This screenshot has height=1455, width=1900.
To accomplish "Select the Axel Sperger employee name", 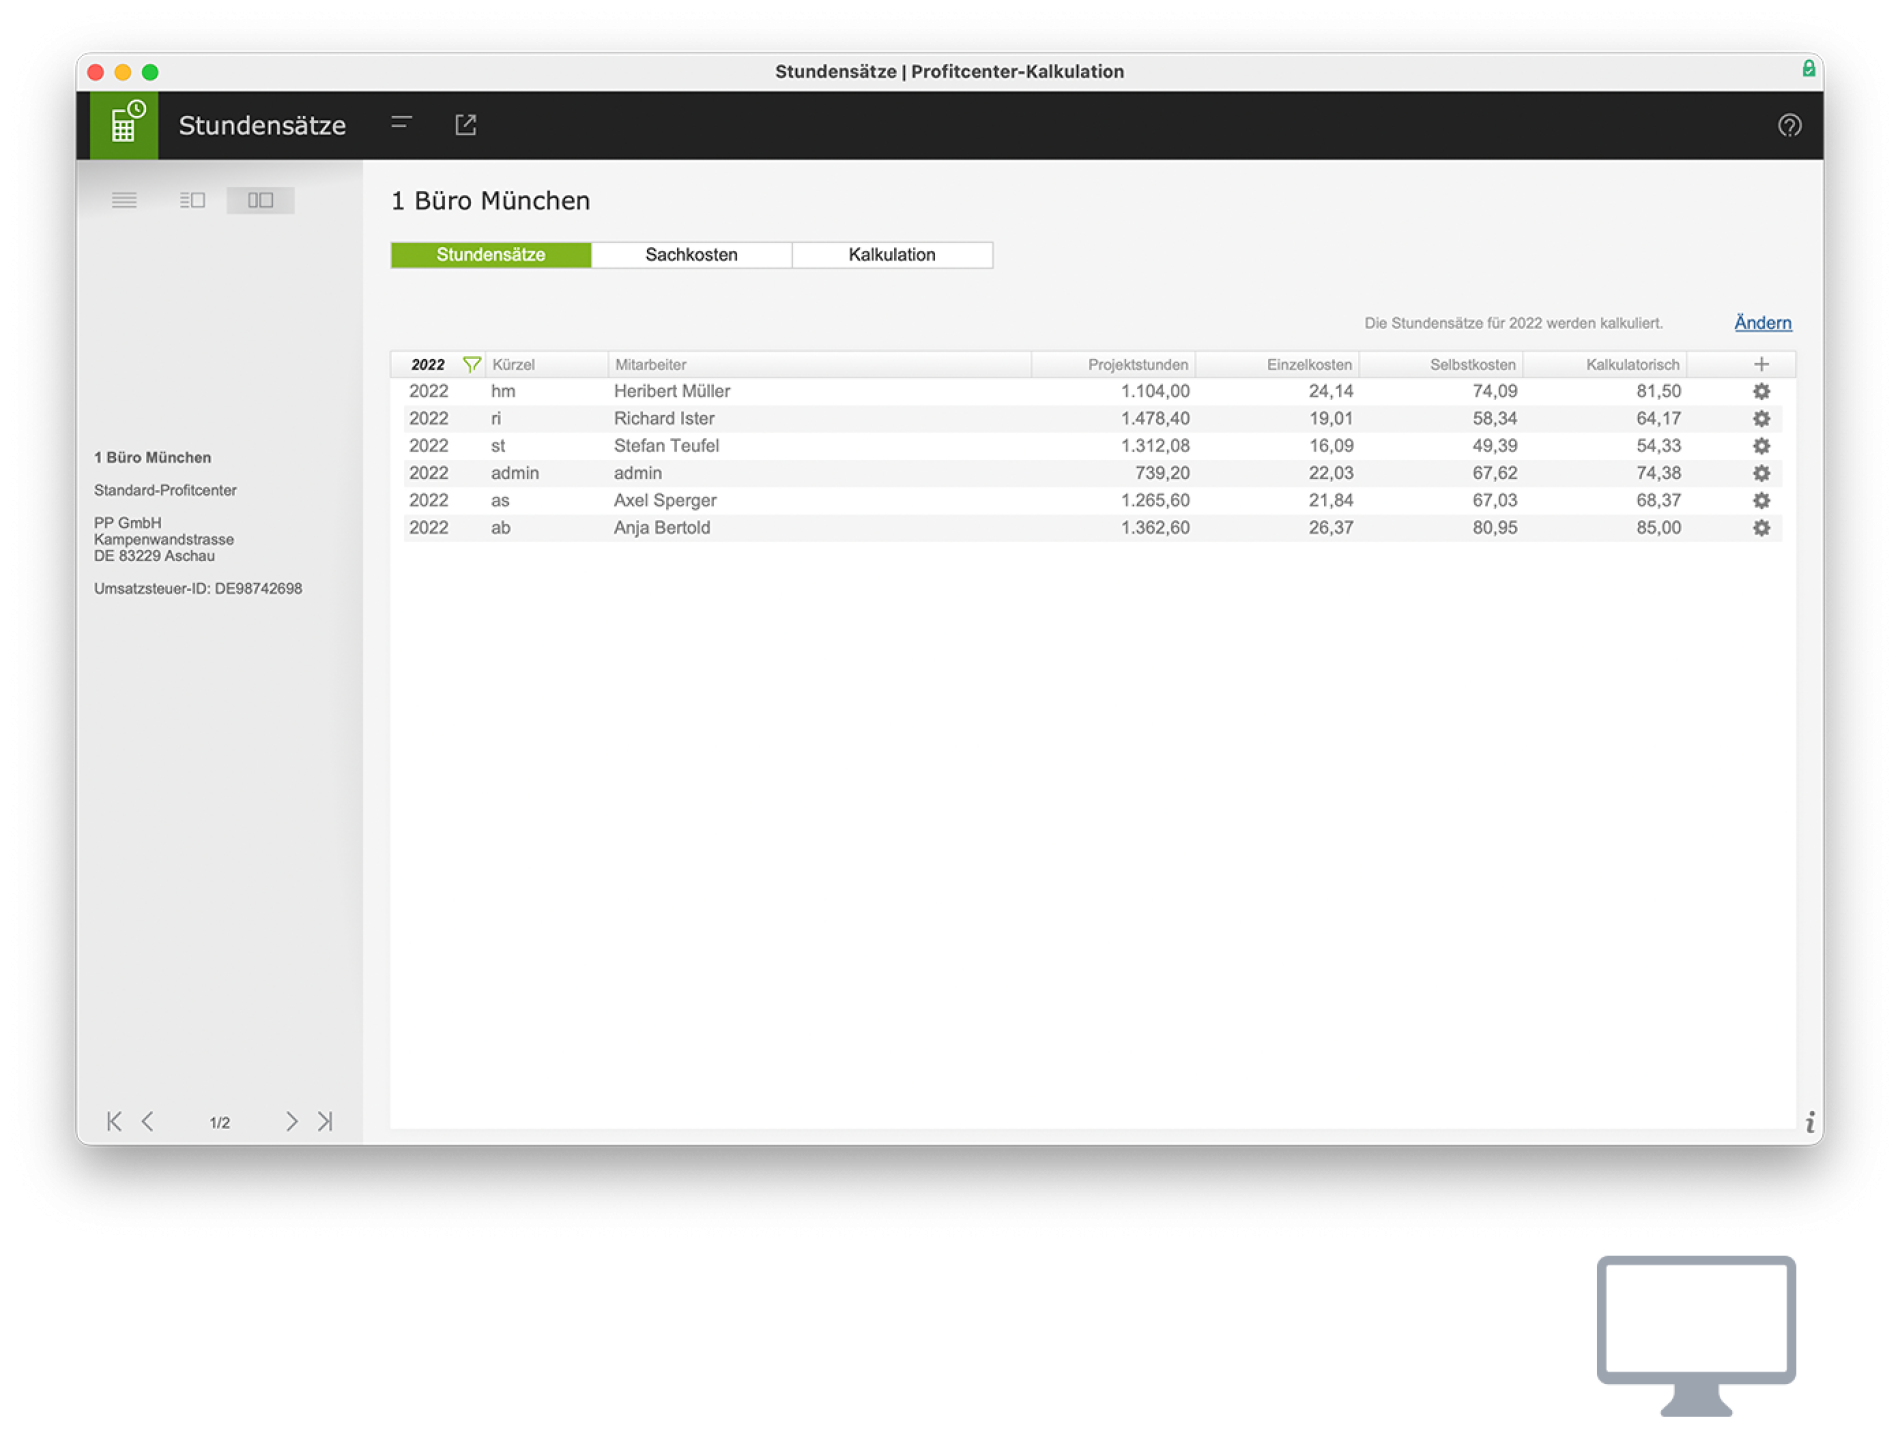I will 665,500.
